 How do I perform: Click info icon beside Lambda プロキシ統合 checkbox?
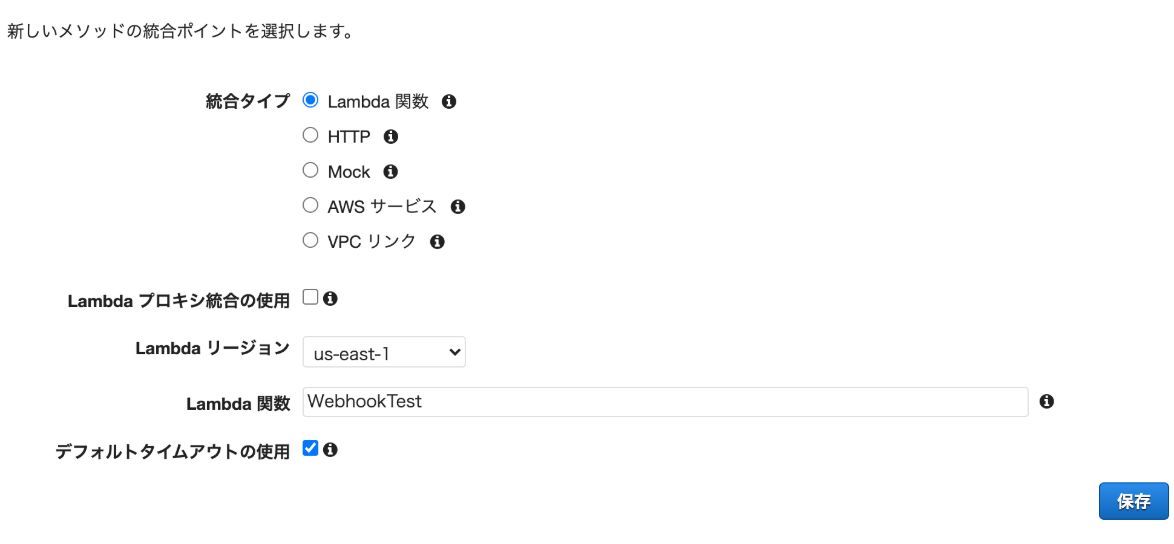point(329,299)
